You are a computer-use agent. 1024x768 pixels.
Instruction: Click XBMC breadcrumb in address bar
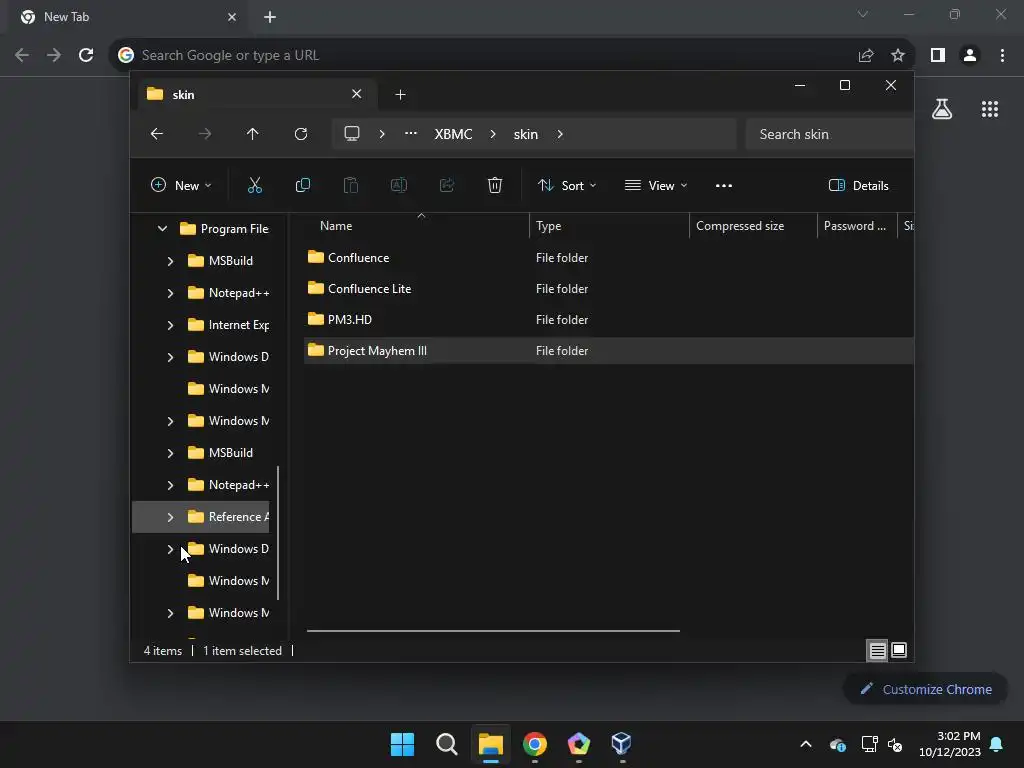tap(453, 134)
